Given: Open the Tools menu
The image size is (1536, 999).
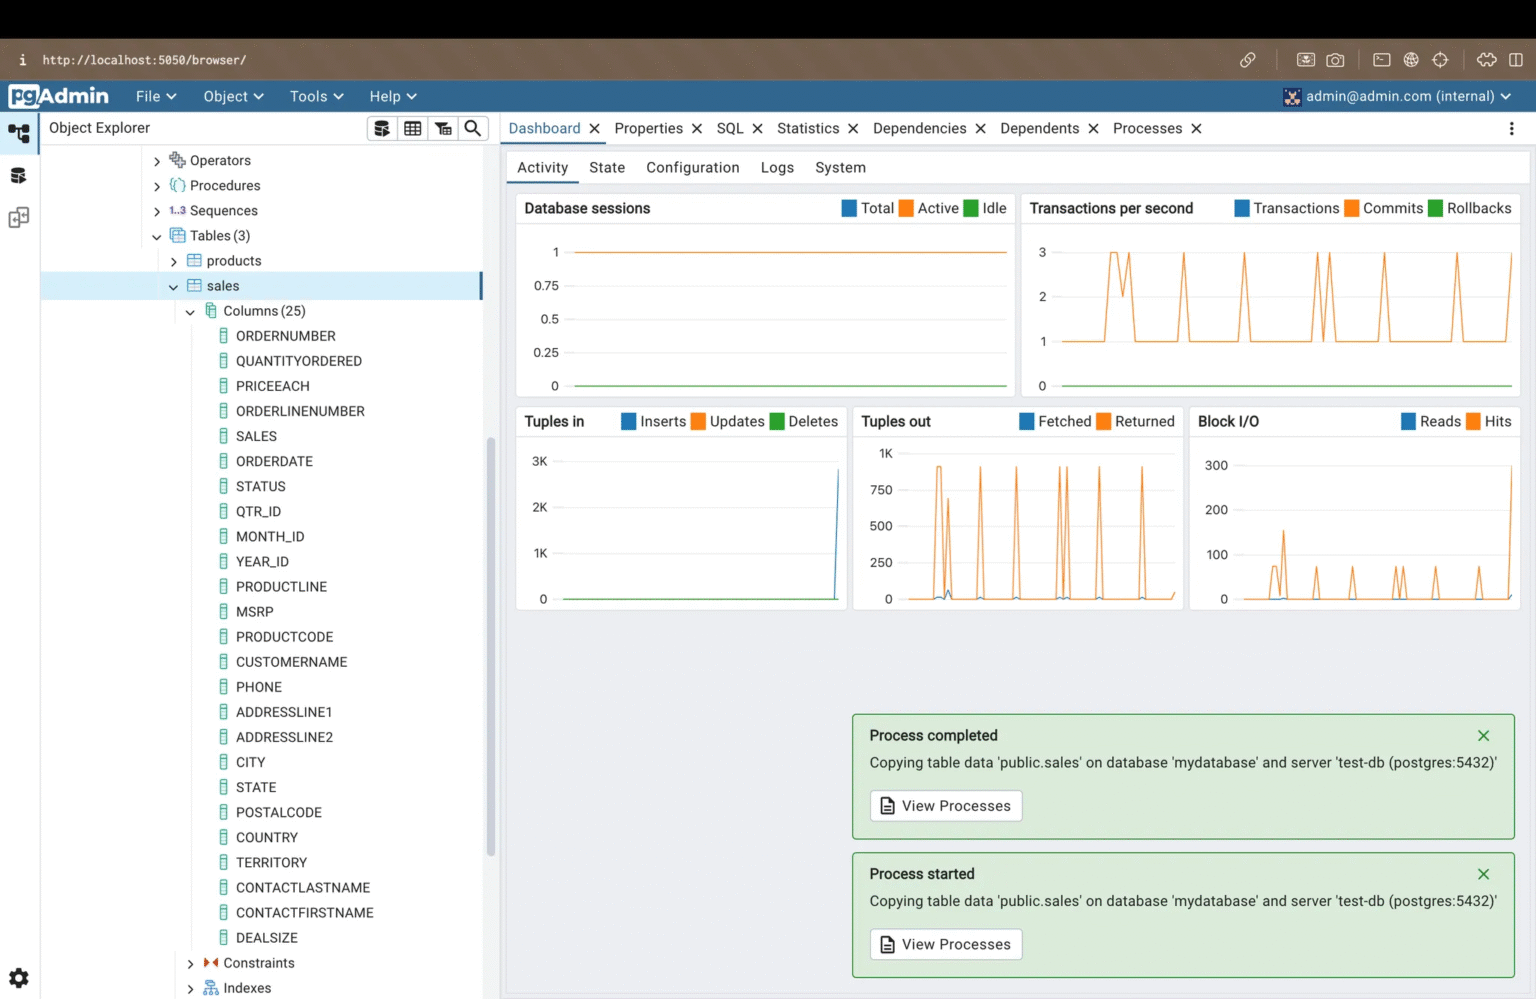Looking at the screenshot, I should click(316, 96).
